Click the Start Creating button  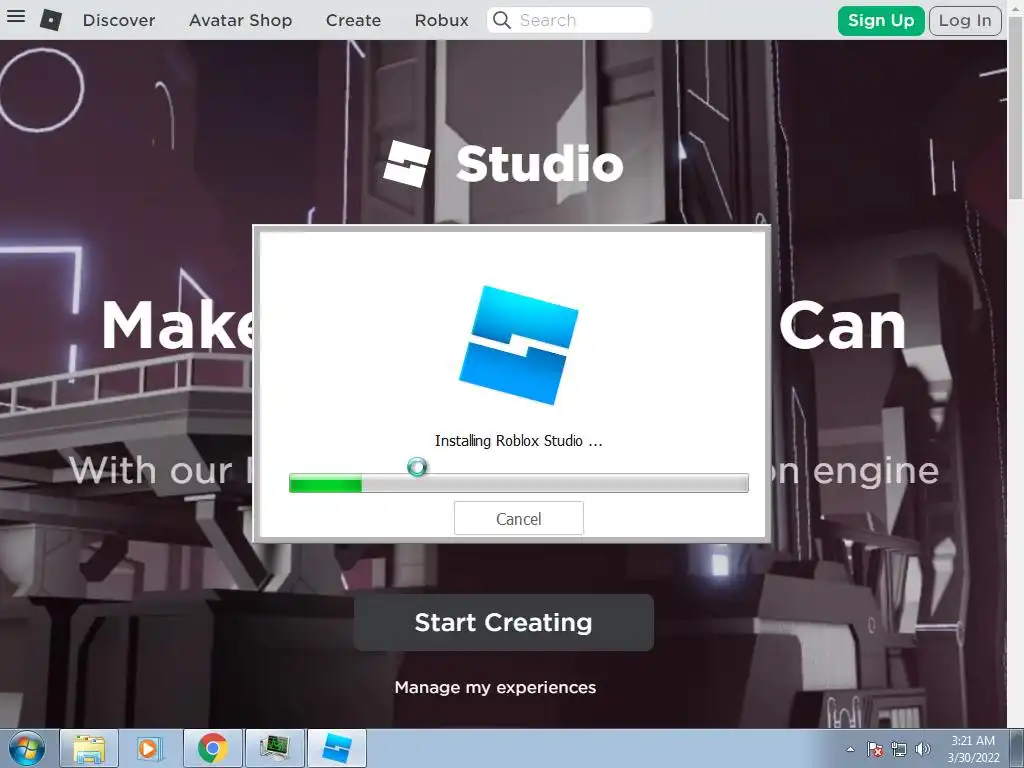(504, 622)
